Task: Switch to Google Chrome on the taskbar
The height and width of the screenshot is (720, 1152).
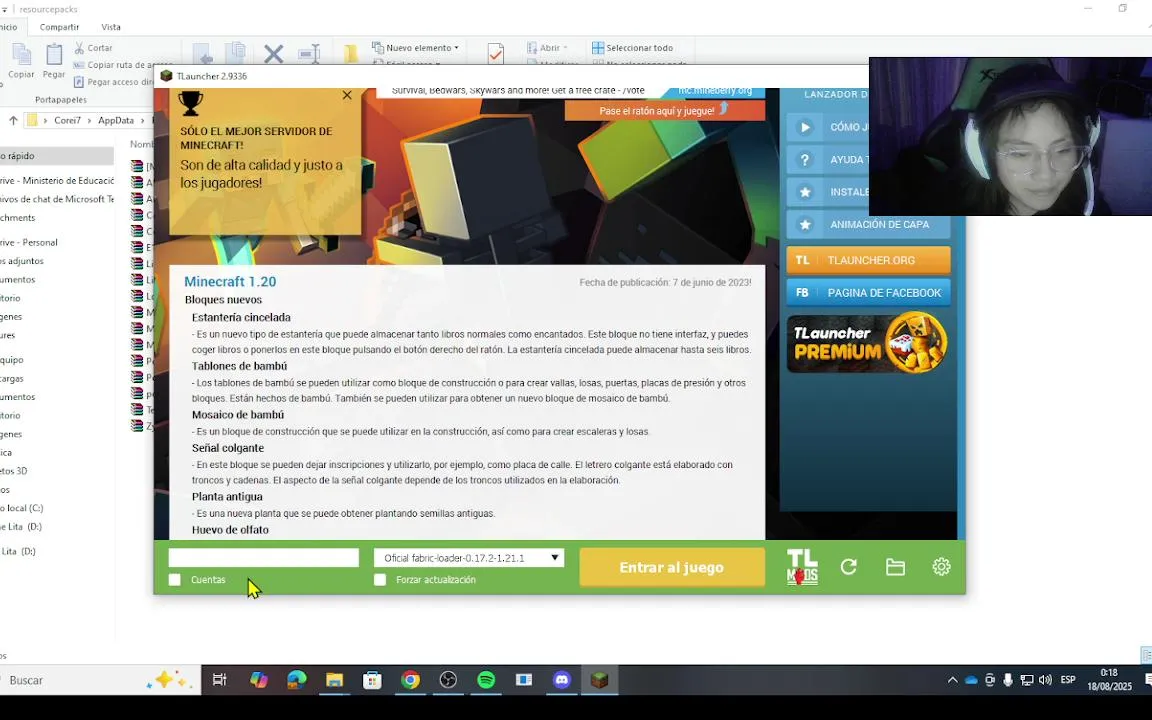Action: pyautogui.click(x=411, y=680)
